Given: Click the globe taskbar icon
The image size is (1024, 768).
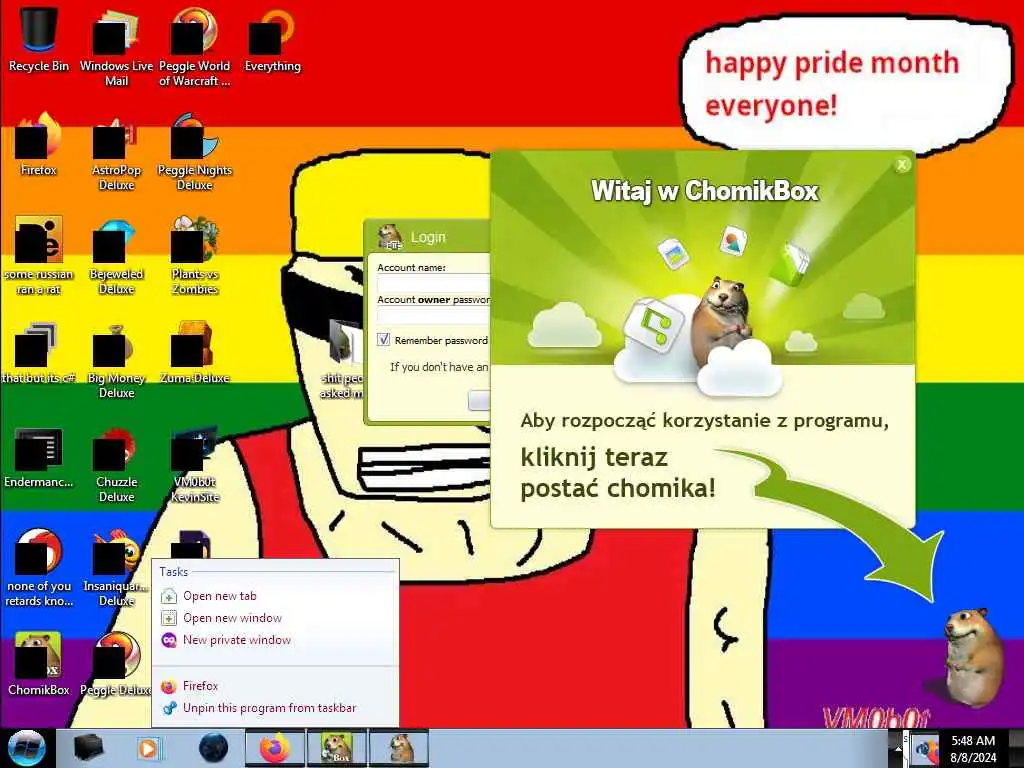Looking at the screenshot, I should coord(214,748).
